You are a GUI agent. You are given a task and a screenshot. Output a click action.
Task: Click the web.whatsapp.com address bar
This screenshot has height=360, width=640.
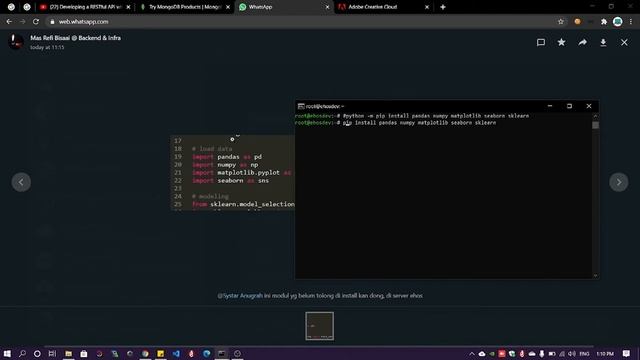click(302, 22)
